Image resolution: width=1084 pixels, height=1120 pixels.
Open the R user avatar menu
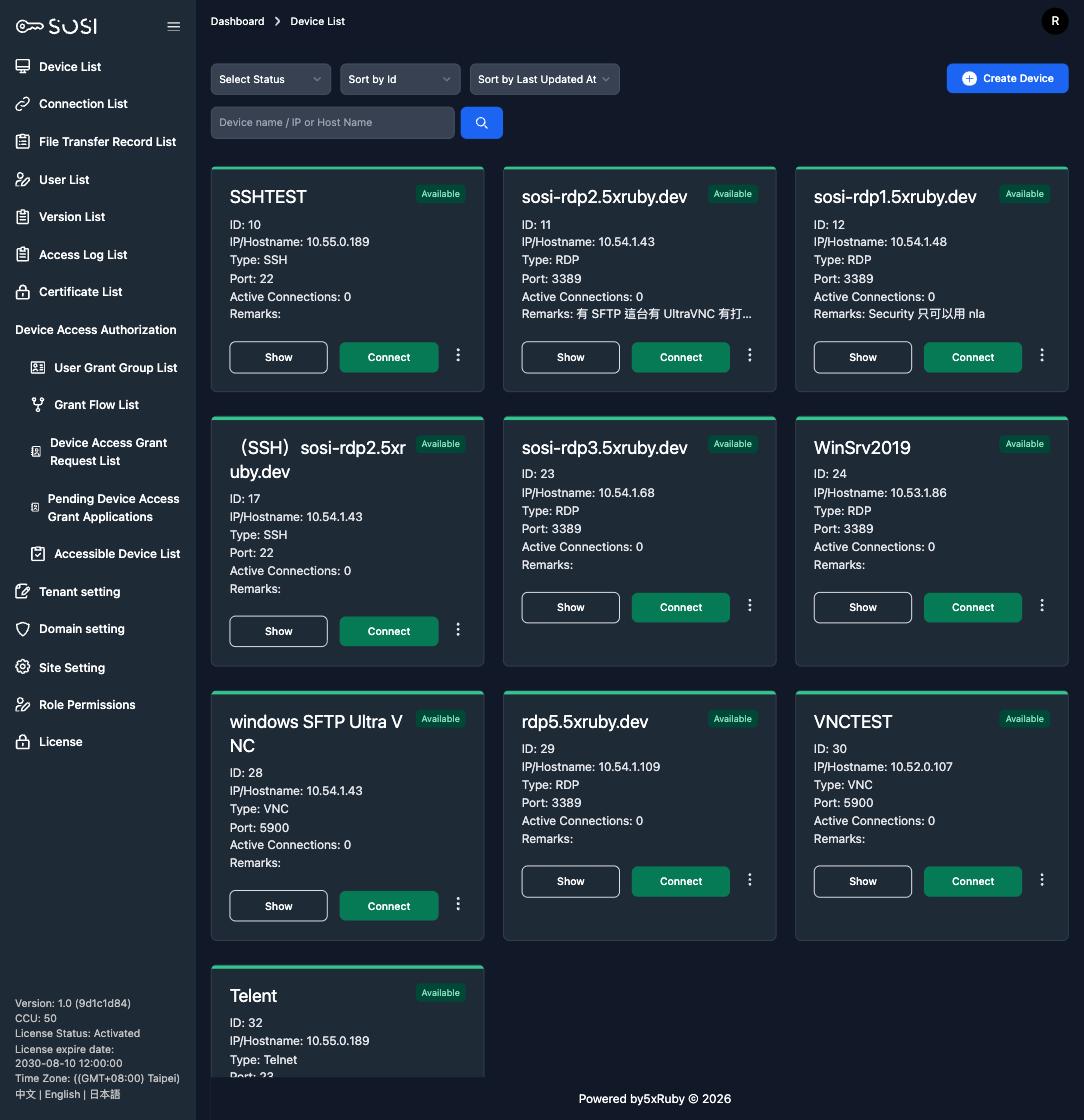[1055, 21]
